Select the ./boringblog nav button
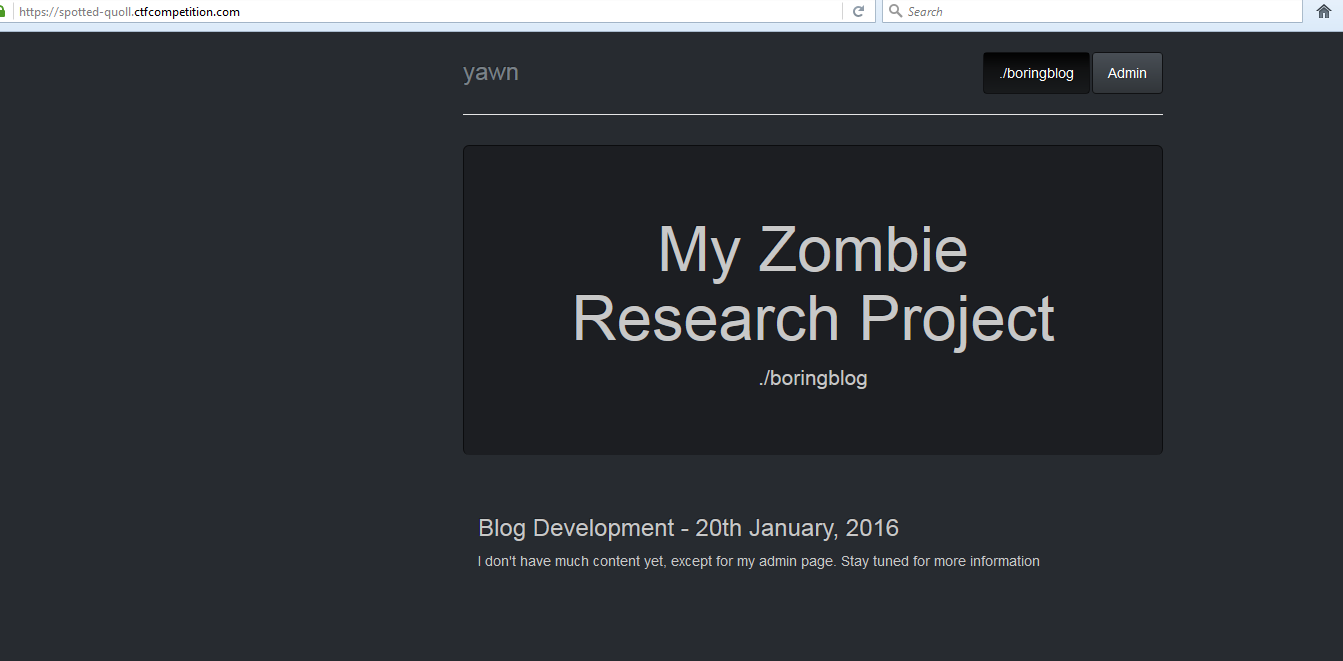The height and width of the screenshot is (661, 1343). [x=1037, y=73]
